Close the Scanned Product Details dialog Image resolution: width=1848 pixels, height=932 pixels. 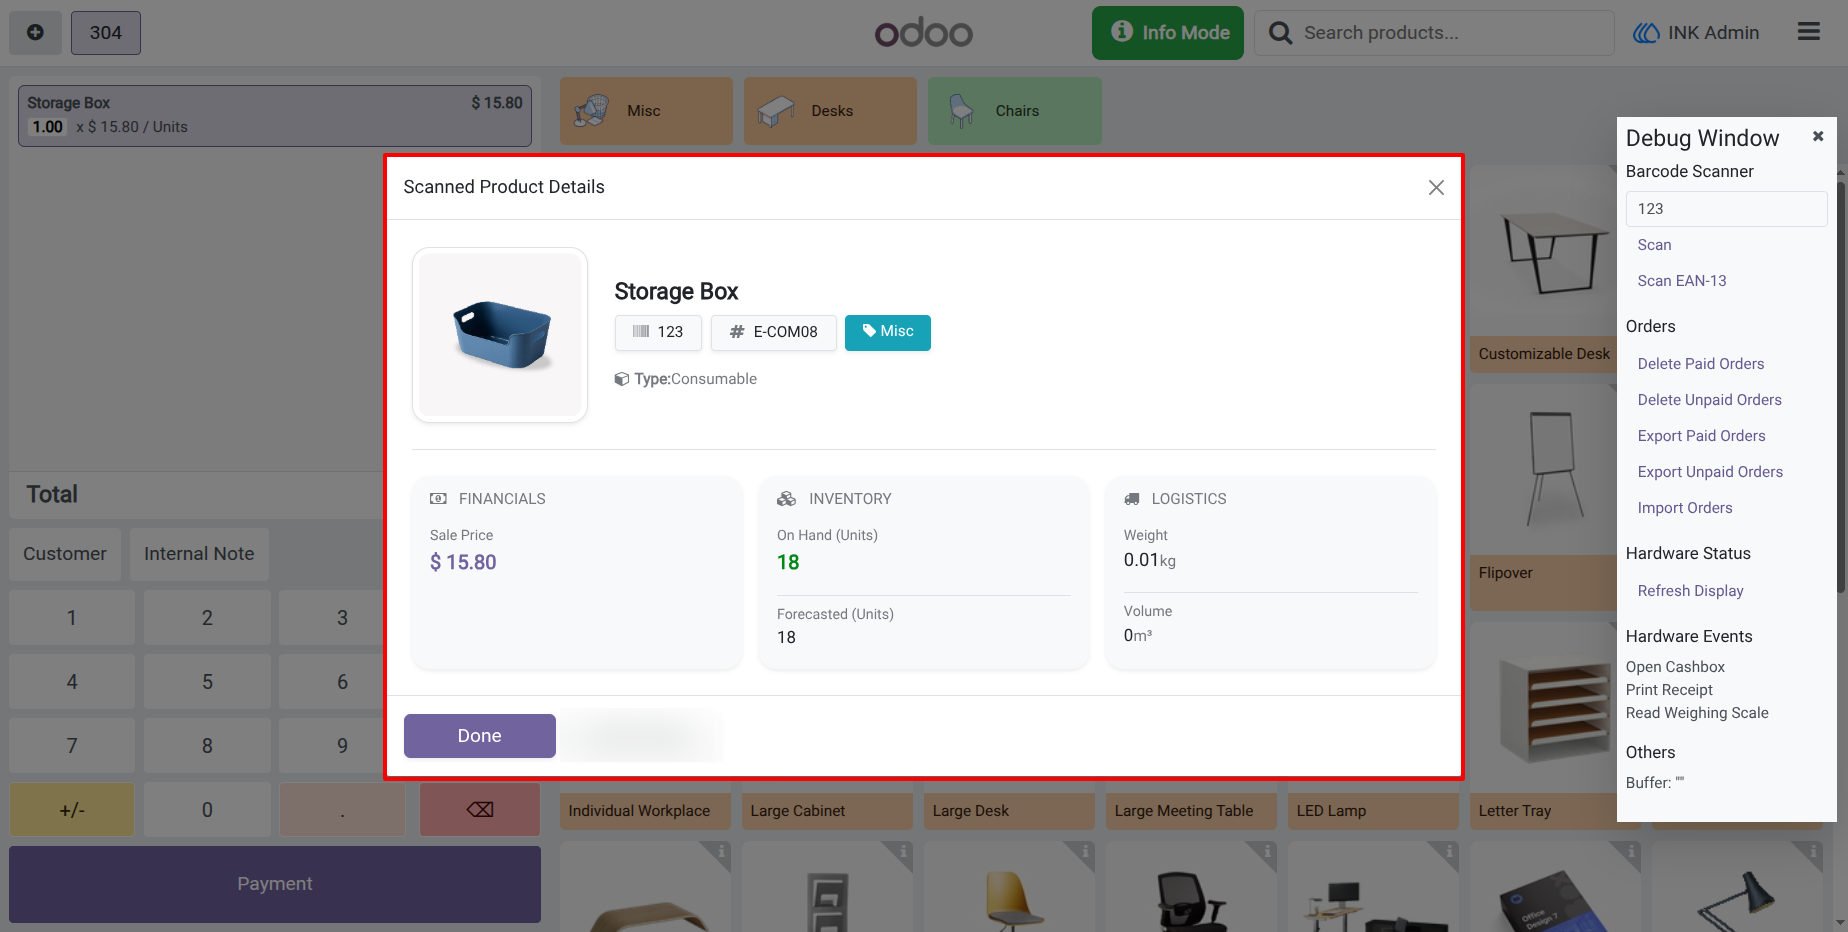pos(1436,187)
